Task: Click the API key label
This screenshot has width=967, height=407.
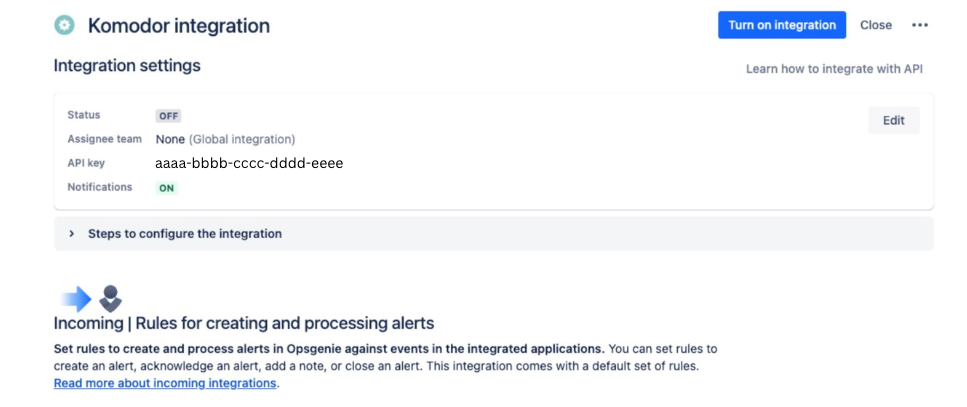Action: coord(86,163)
